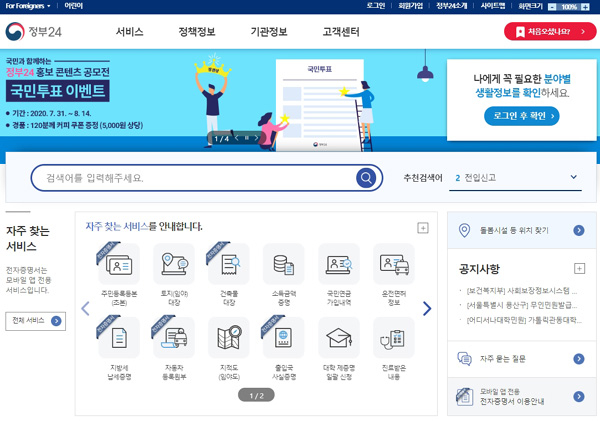Open 돌봄시설 등 위치 찾기

pos(522,230)
